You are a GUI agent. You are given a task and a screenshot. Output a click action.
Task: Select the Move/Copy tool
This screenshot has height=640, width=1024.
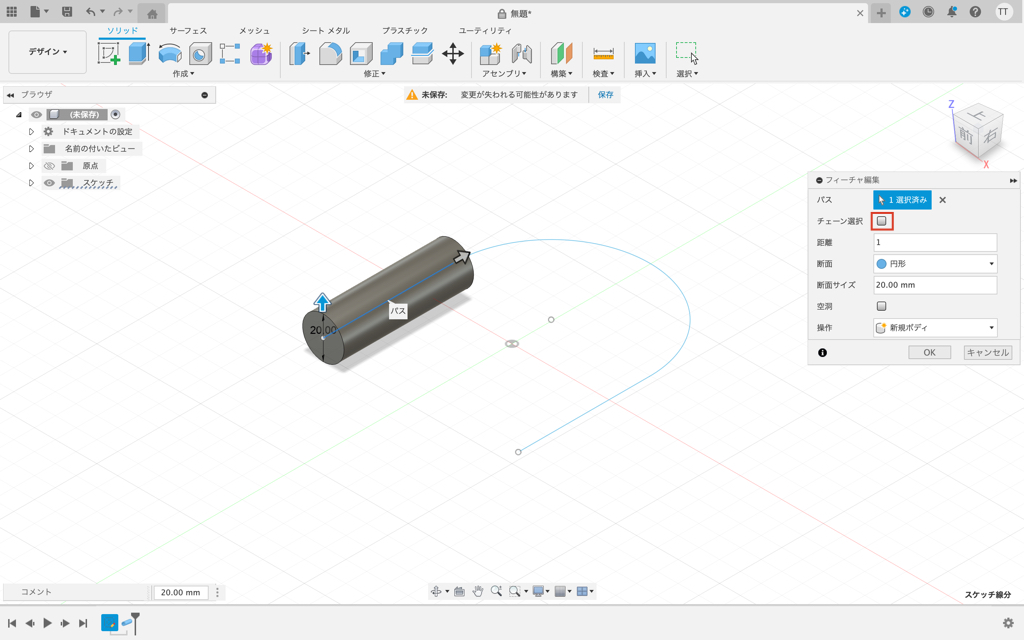[x=453, y=54]
